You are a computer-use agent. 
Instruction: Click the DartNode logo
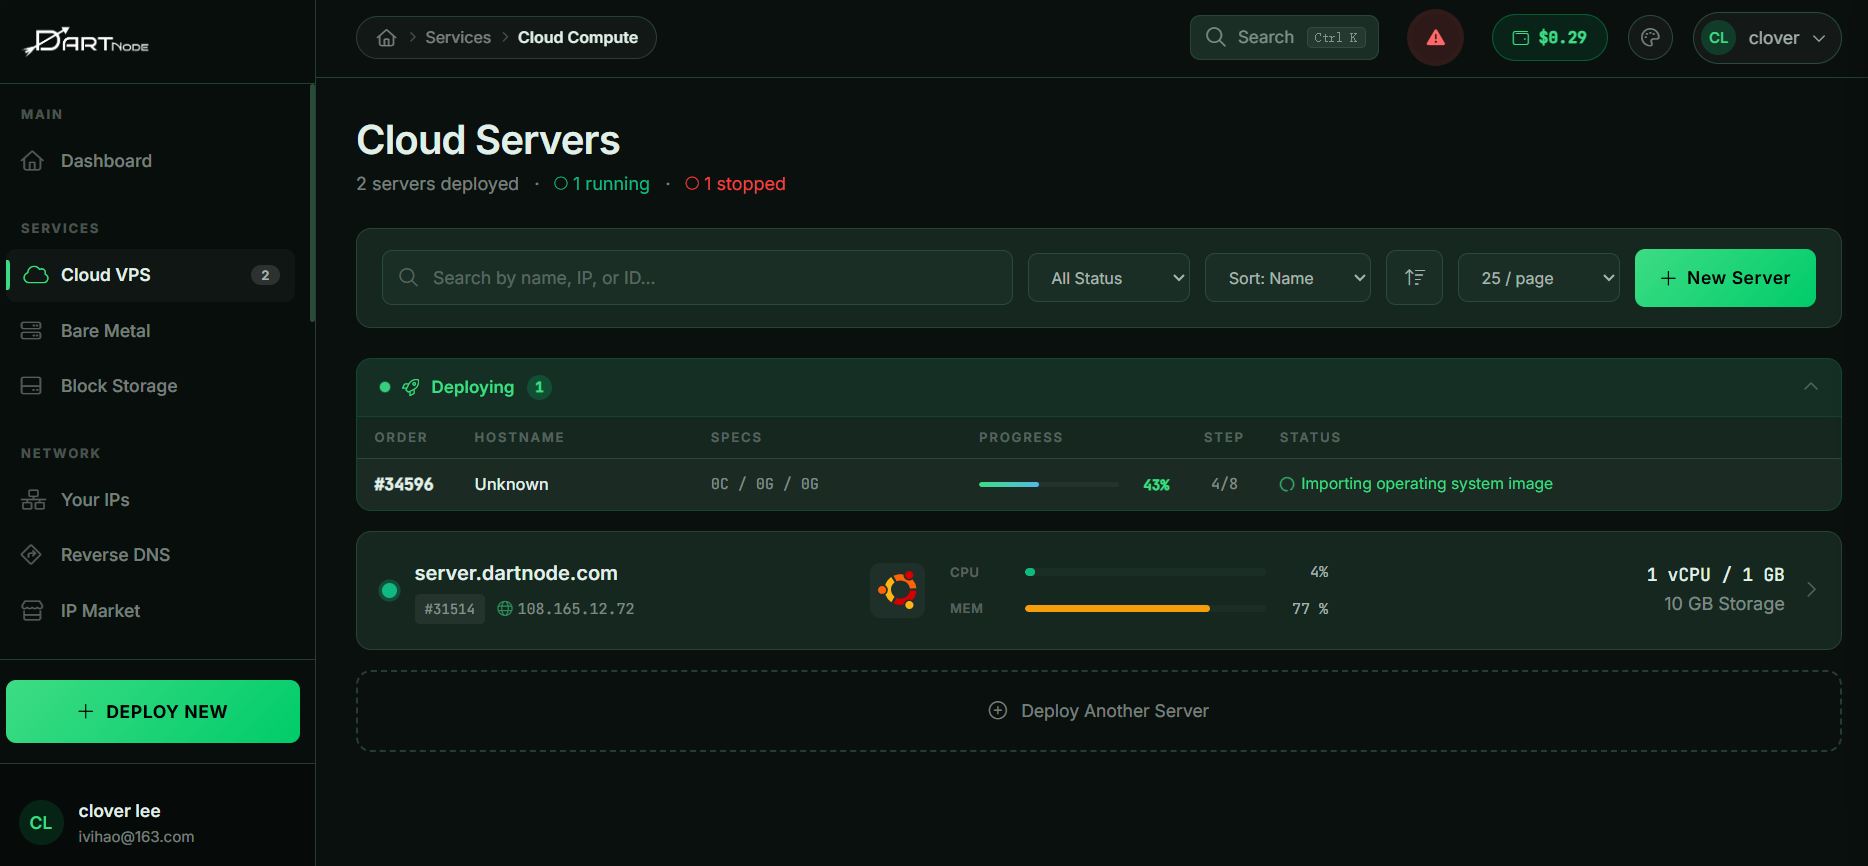[86, 41]
